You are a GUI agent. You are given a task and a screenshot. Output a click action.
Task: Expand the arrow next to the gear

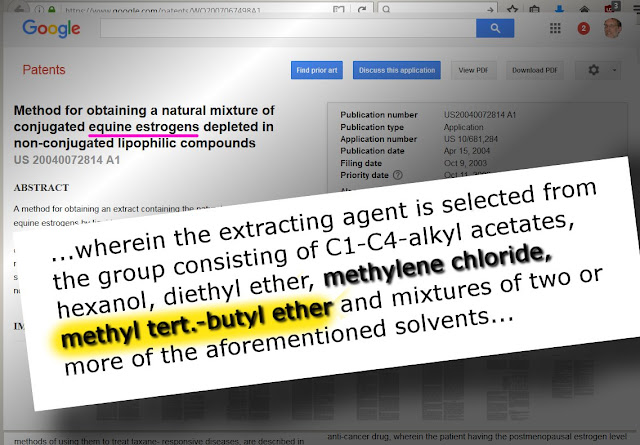click(614, 70)
